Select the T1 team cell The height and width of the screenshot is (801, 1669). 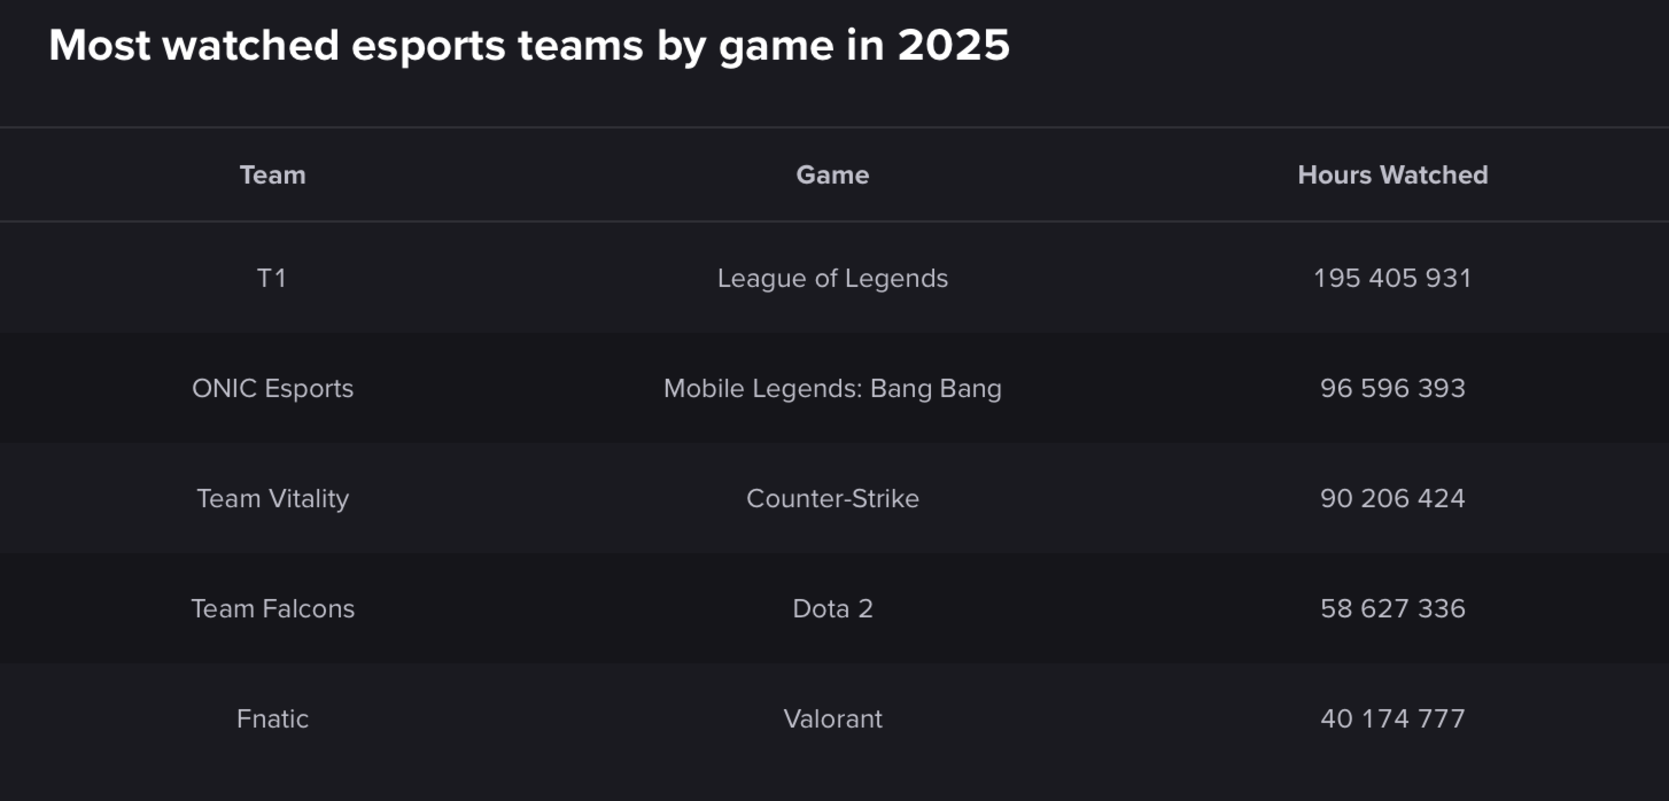point(272,278)
